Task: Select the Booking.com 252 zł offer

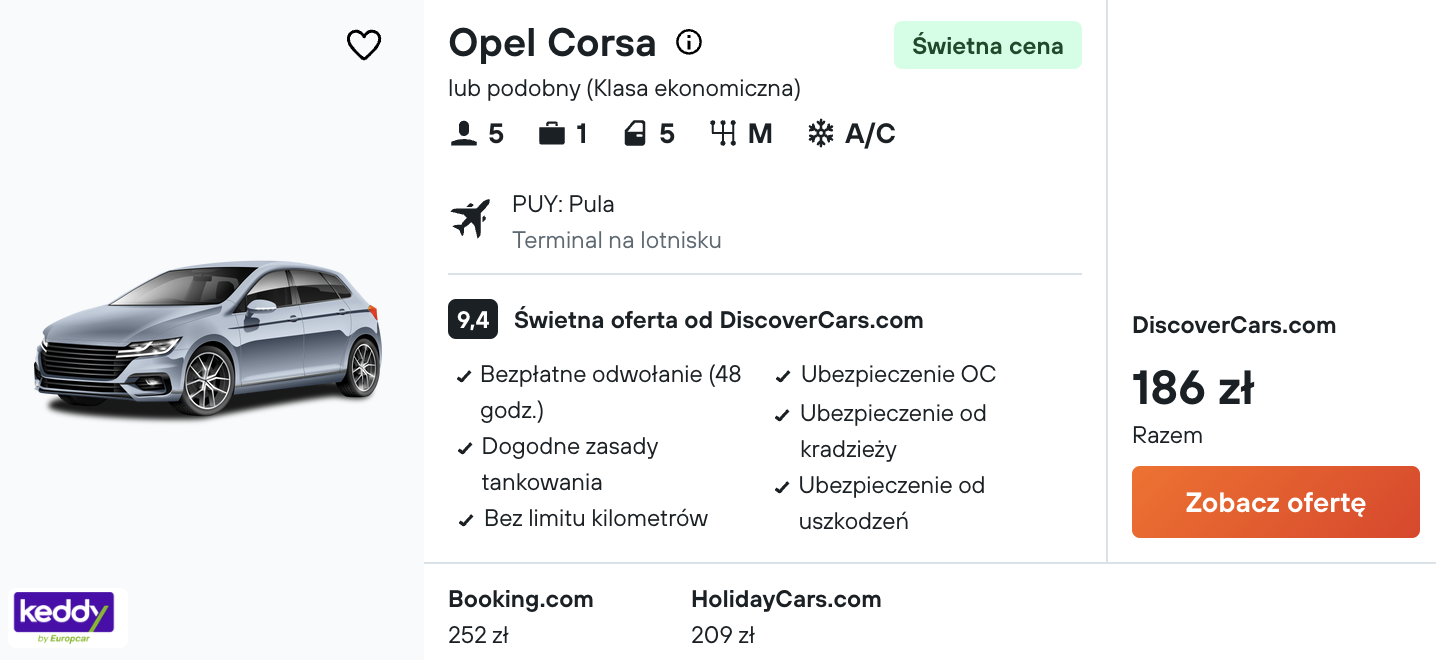Action: tap(521, 617)
